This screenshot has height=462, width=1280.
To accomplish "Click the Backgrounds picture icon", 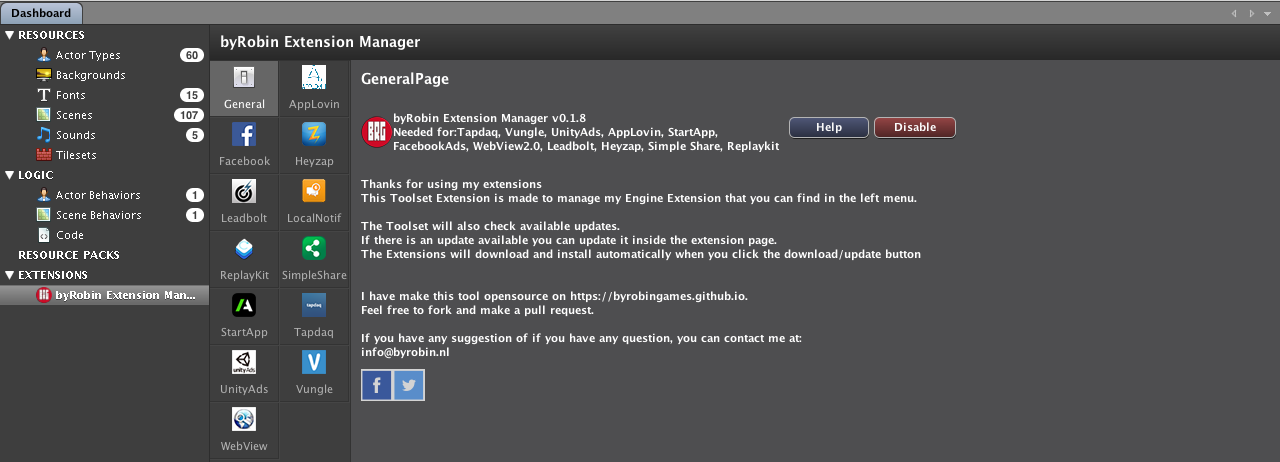I will [x=44, y=75].
